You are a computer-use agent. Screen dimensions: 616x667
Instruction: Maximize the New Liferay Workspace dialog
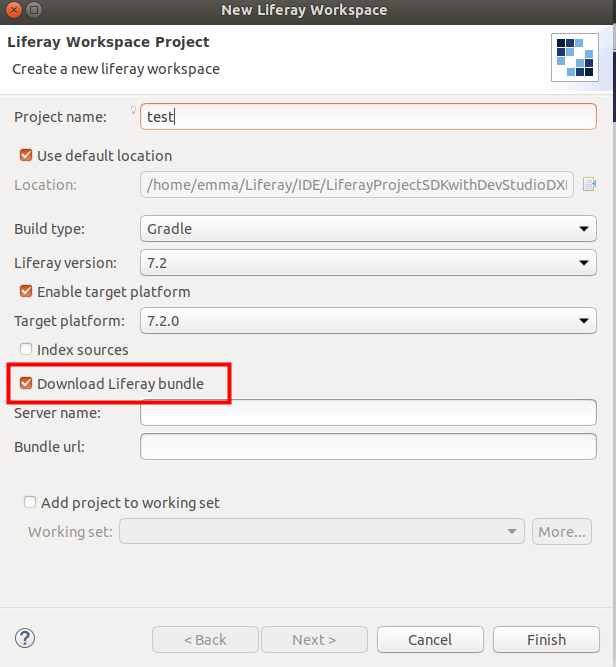[x=34, y=9]
